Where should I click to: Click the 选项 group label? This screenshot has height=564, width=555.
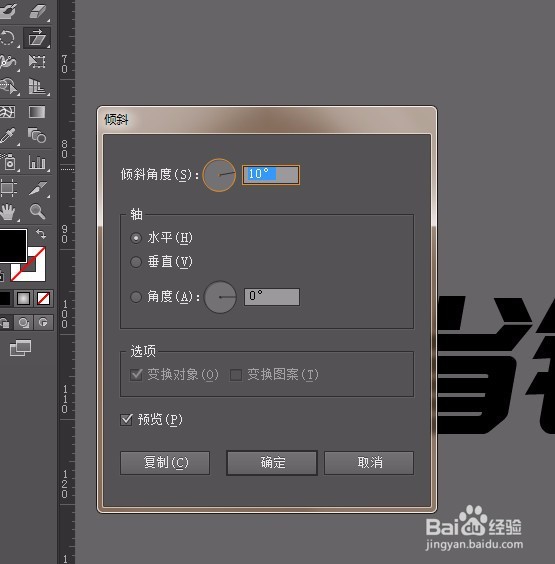point(143,351)
